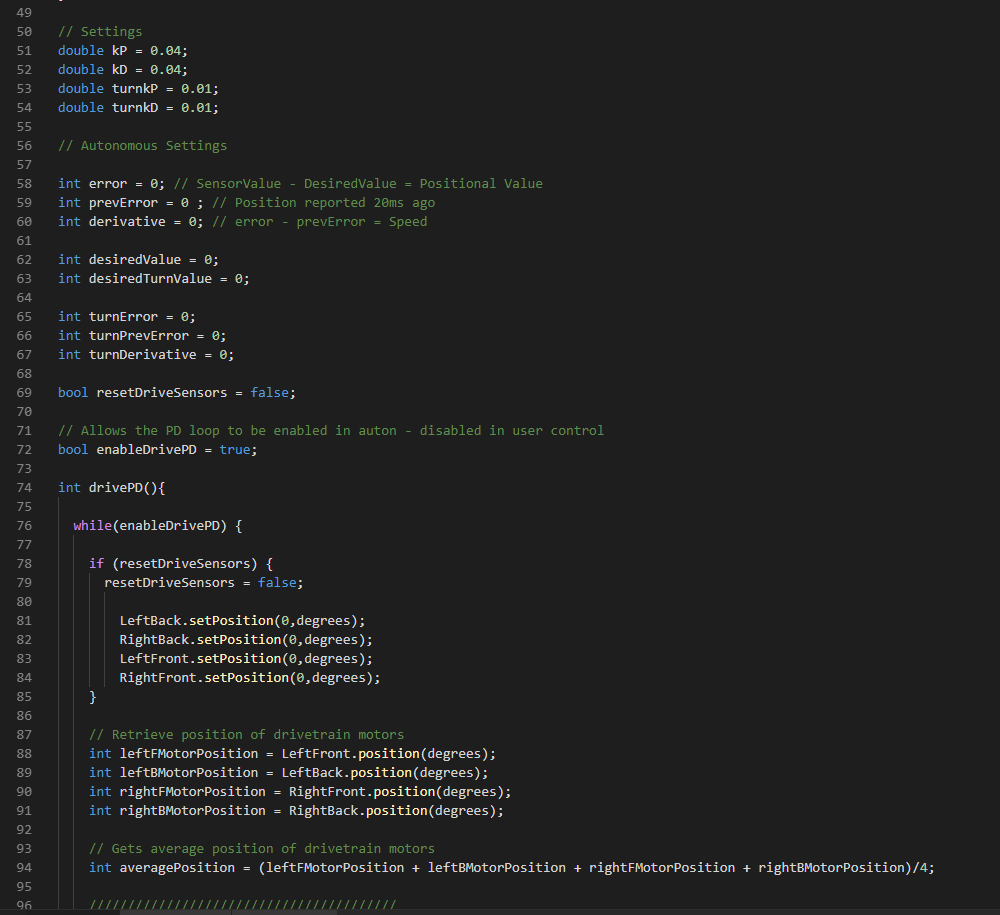This screenshot has height=915, width=1000.
Task: Click the 'double kP = 0.04;' line
Action: coord(122,51)
